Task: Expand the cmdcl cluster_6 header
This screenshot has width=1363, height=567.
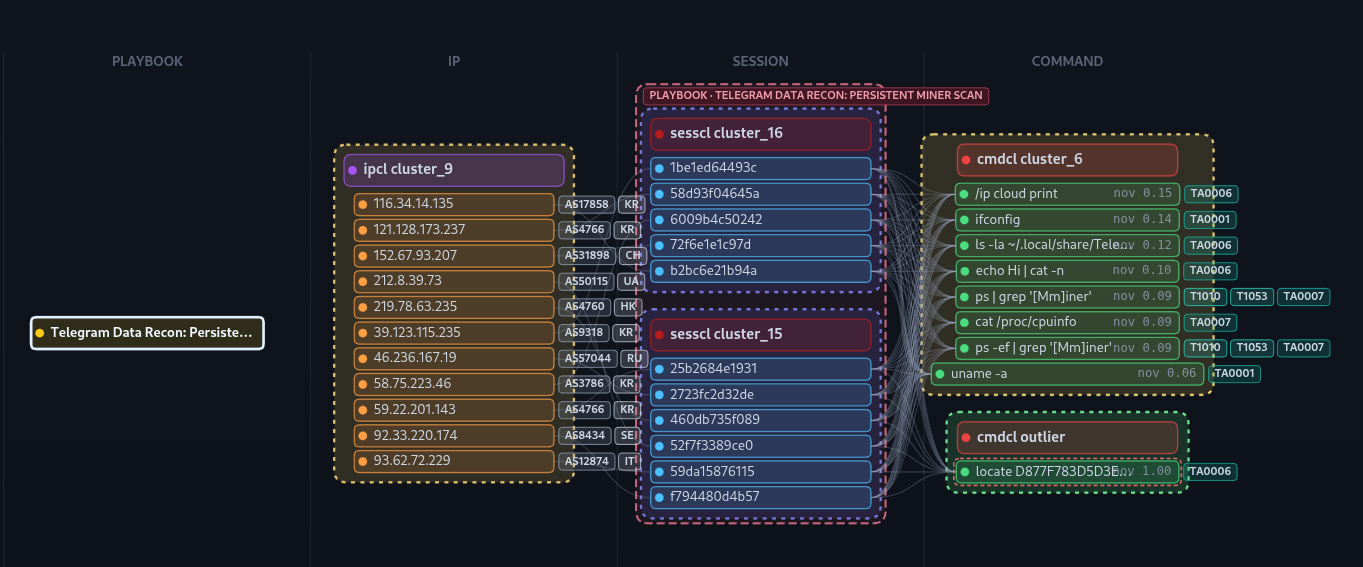Action: tap(1068, 160)
